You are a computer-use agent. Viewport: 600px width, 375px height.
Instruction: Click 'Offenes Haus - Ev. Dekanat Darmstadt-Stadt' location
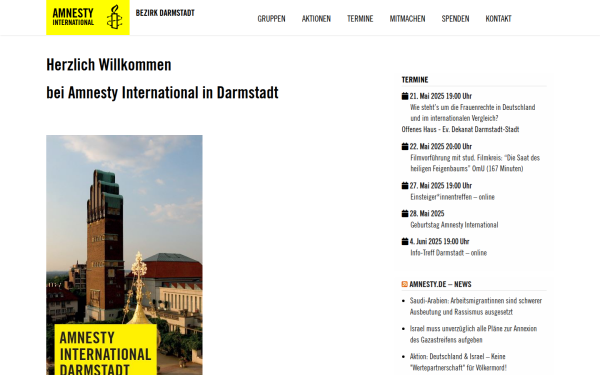tap(460, 129)
